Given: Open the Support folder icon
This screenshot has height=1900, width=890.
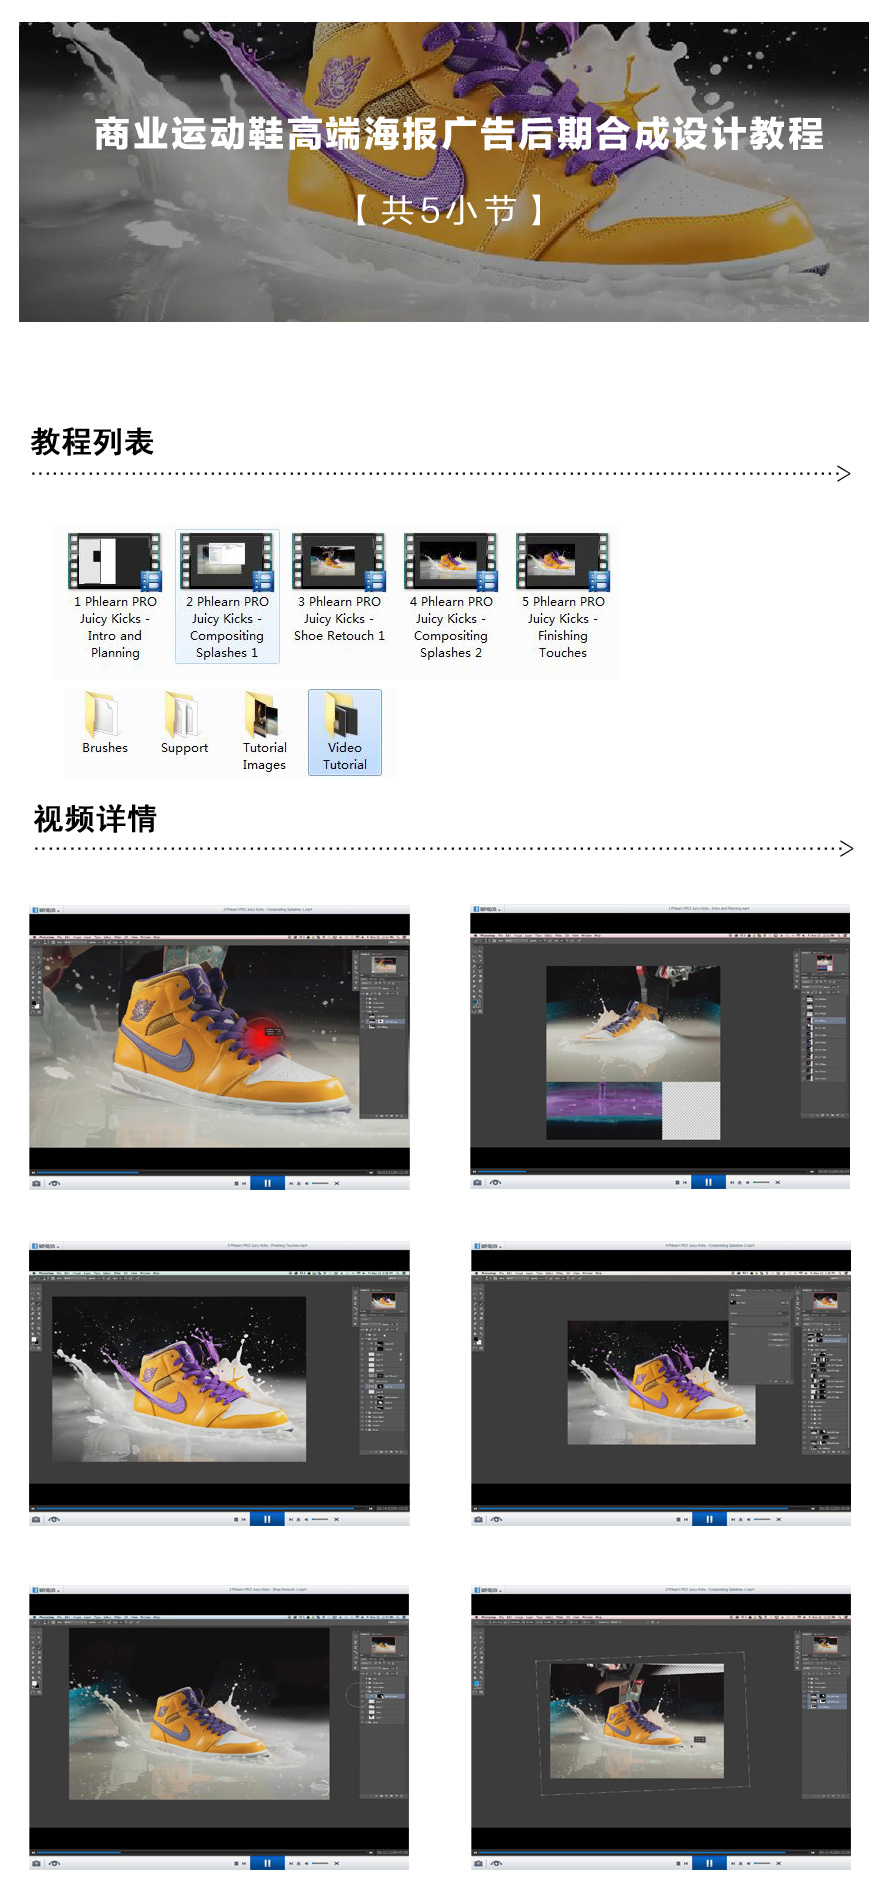Looking at the screenshot, I should coord(184,714).
